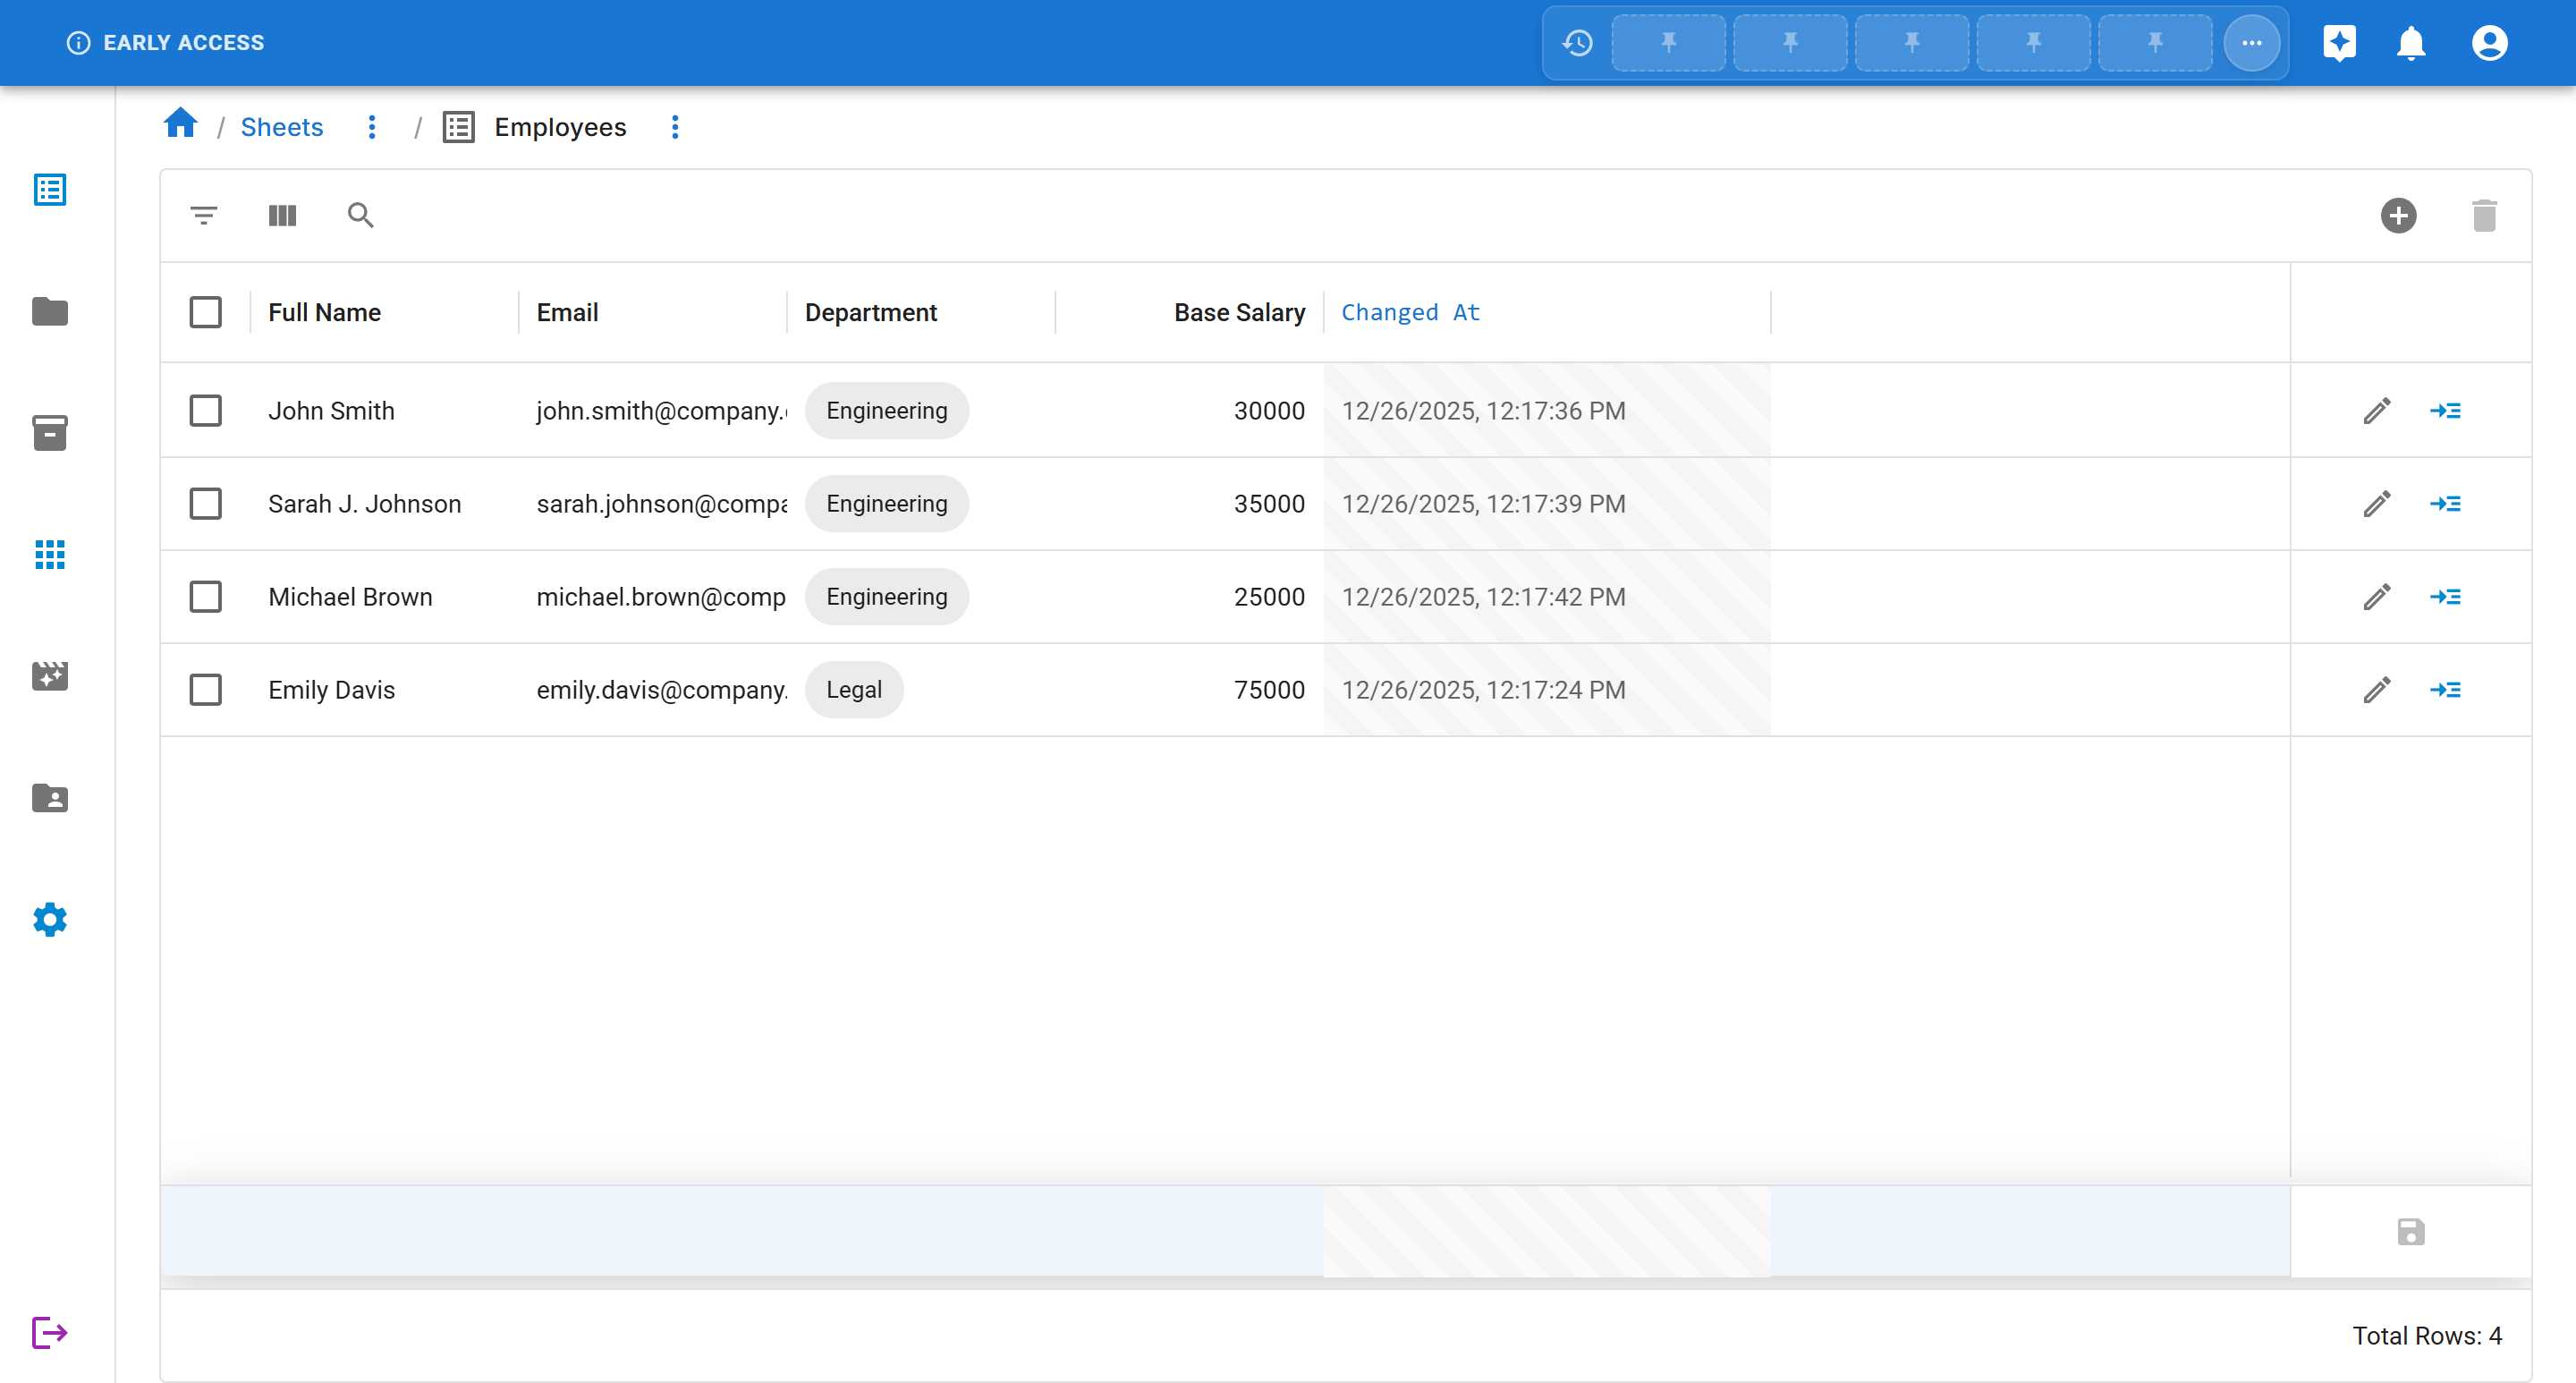Open the filter rows icon
The image size is (2576, 1383).
(x=204, y=215)
